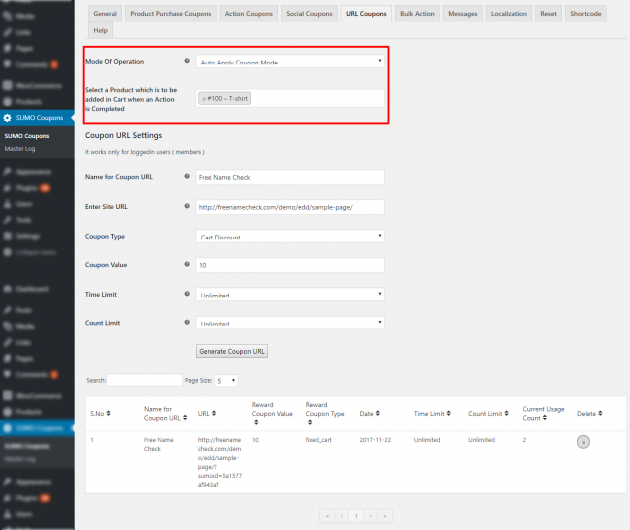Viewport: 630px width, 530px height.
Task: Click the generated coupon URL text in table
Action: click(x=220, y=462)
